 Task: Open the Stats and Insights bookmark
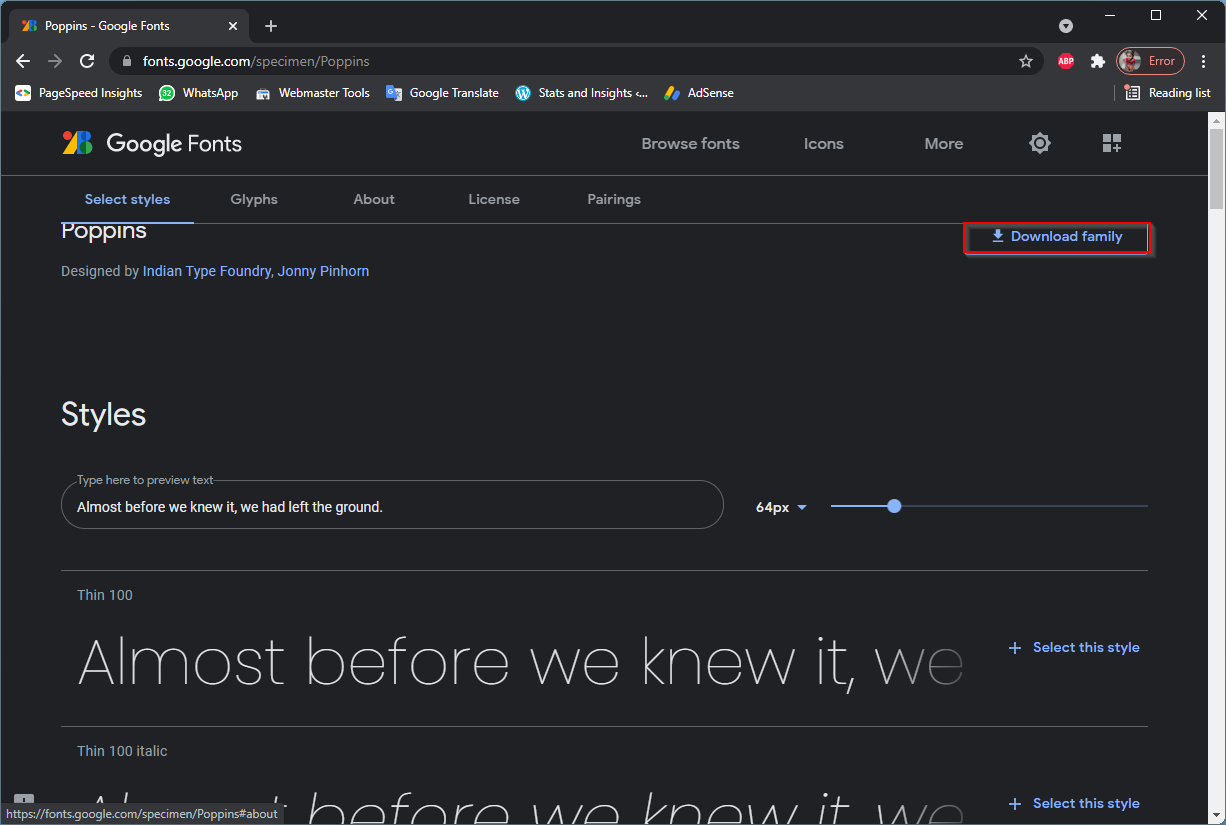coord(581,93)
